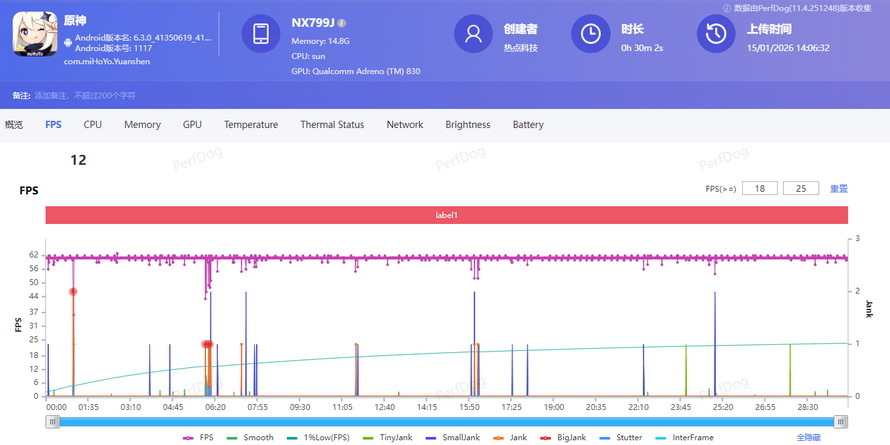Click the phone device icon
This screenshot has width=890, height=445.
point(261,33)
